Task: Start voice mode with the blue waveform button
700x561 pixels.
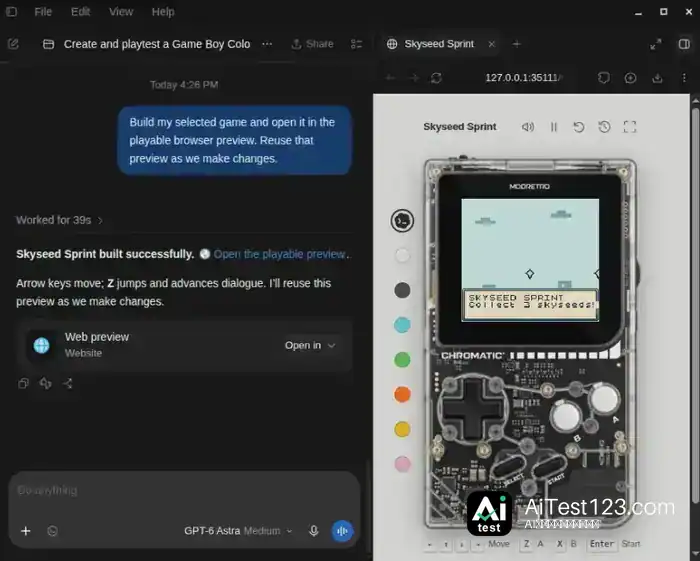Action: [342, 531]
